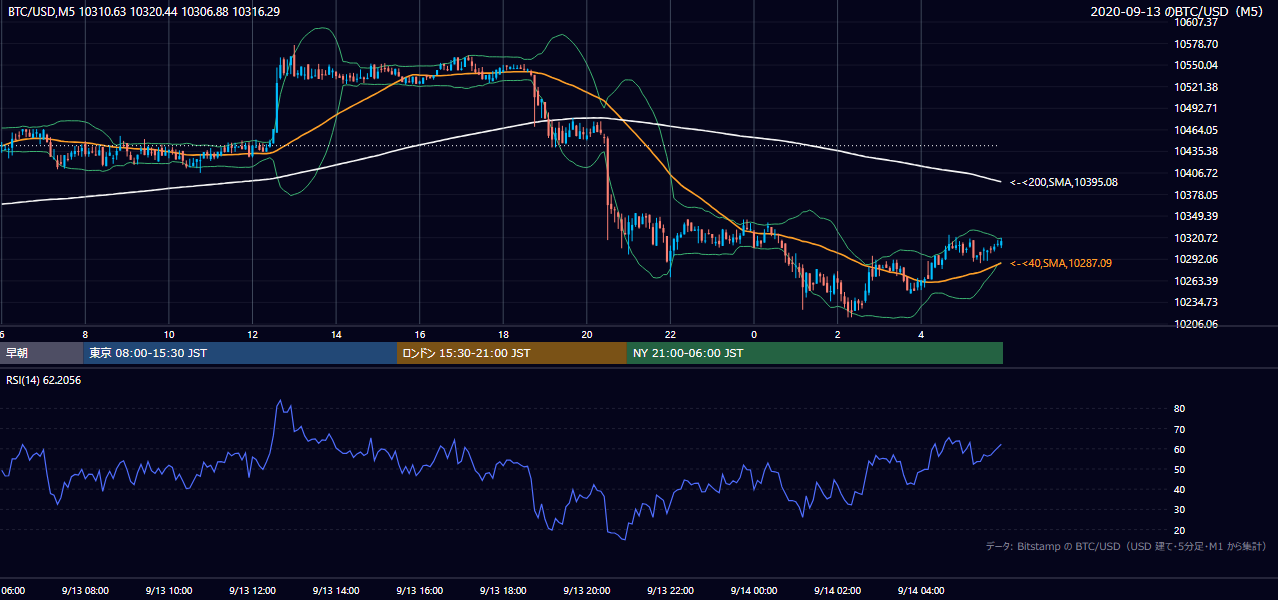The height and width of the screenshot is (600, 1278).
Task: Click the 9/14 04:00 time axis label
Action: (x=921, y=591)
